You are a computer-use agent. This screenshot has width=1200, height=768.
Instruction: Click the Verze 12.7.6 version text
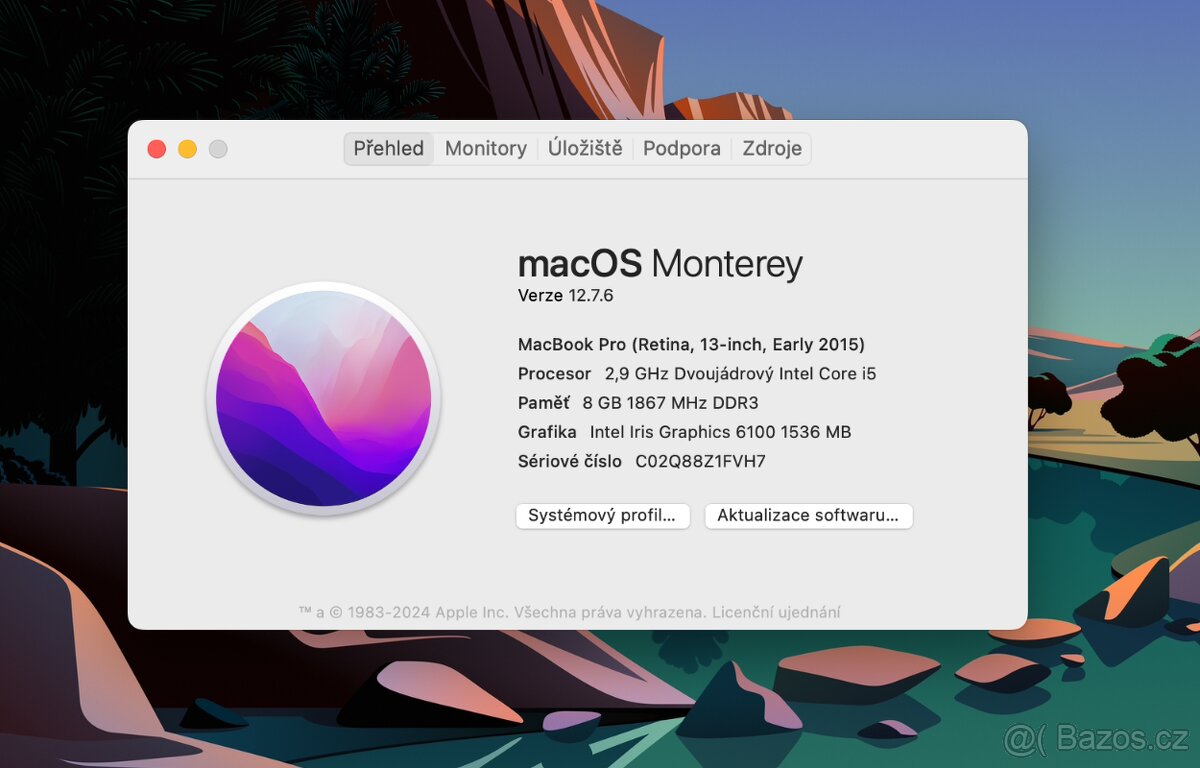click(567, 295)
